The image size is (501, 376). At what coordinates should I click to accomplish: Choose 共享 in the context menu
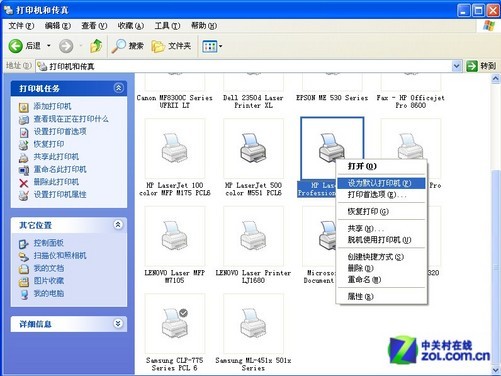coord(382,228)
